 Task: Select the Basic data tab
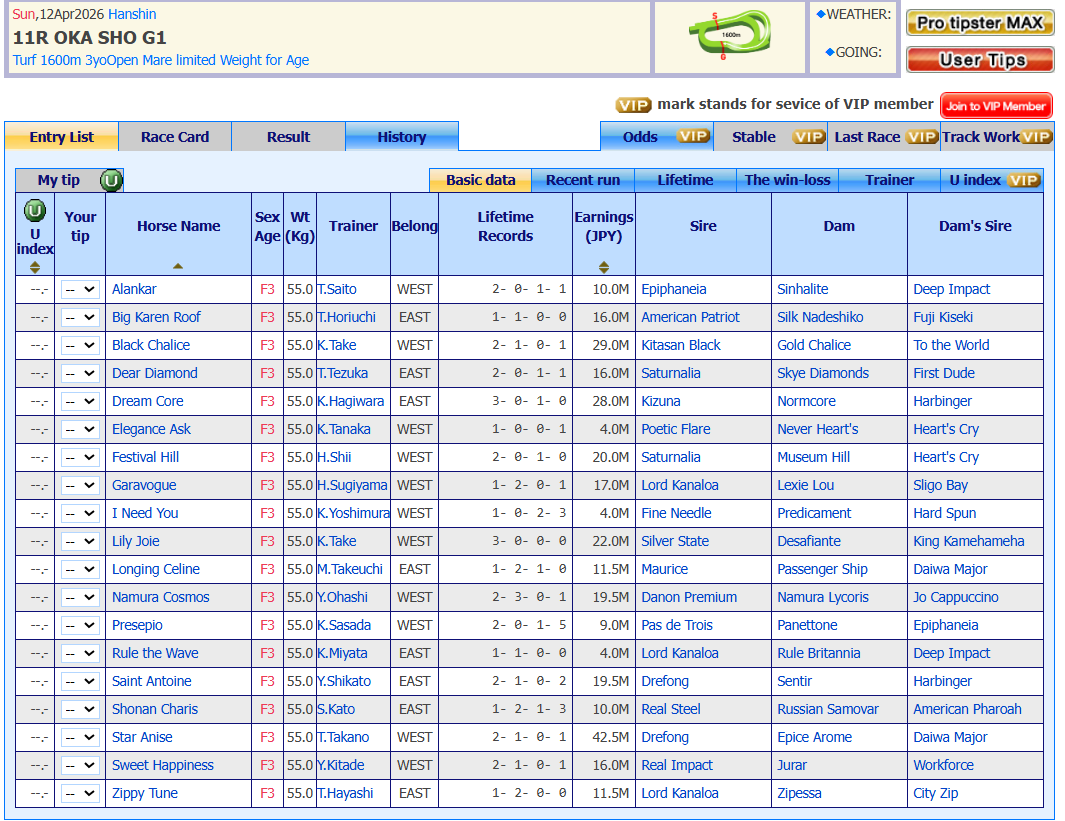[x=481, y=180]
